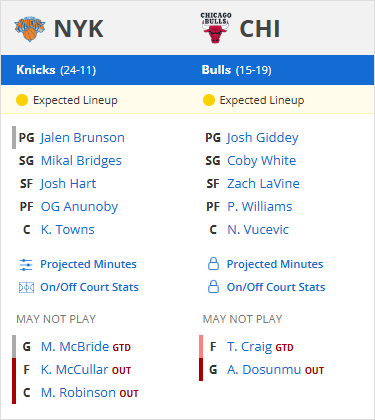This screenshot has width=375, height=420.
Task: Open Bulls On/Off Court Stats
Action: point(276,287)
